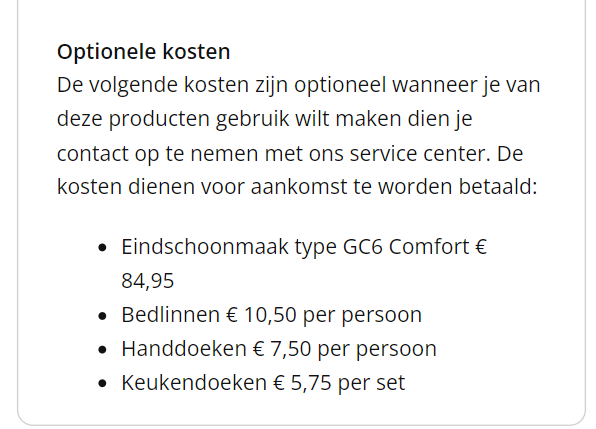596x429 pixels.
Task: Click the word 'optioneel' in first line
Action: [x=340, y=85]
